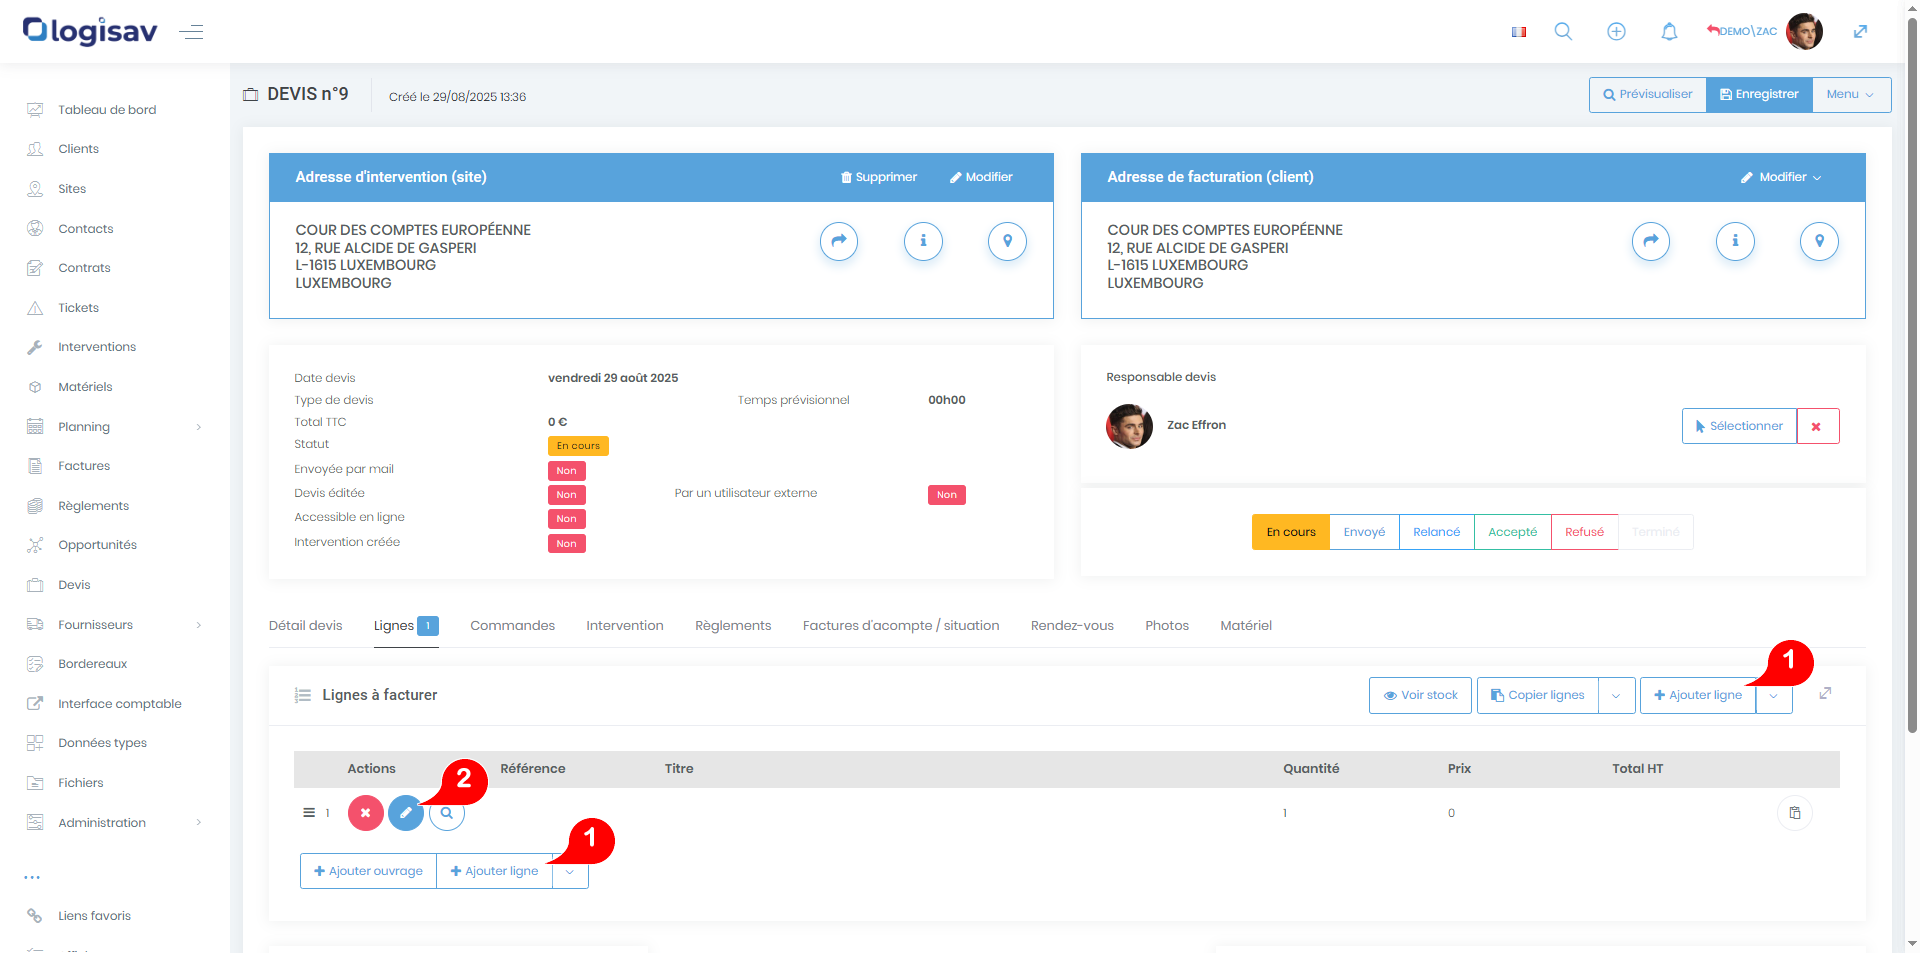Image resolution: width=1920 pixels, height=953 pixels.
Task: Click the Enregistrer button
Action: [x=1759, y=94]
